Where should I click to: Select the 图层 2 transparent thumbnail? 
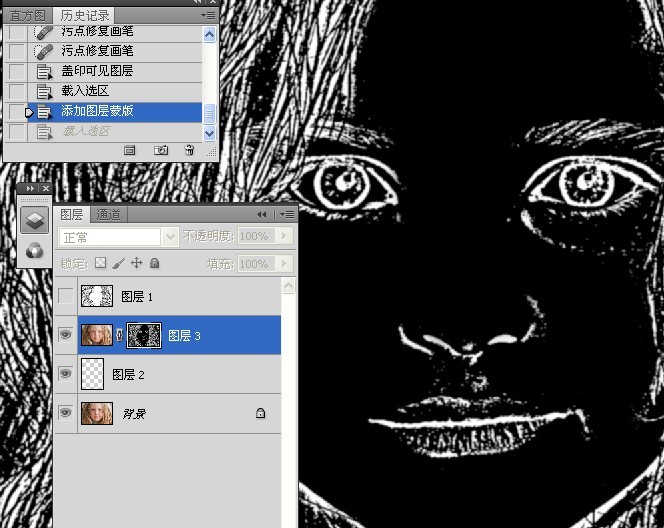(x=92, y=374)
